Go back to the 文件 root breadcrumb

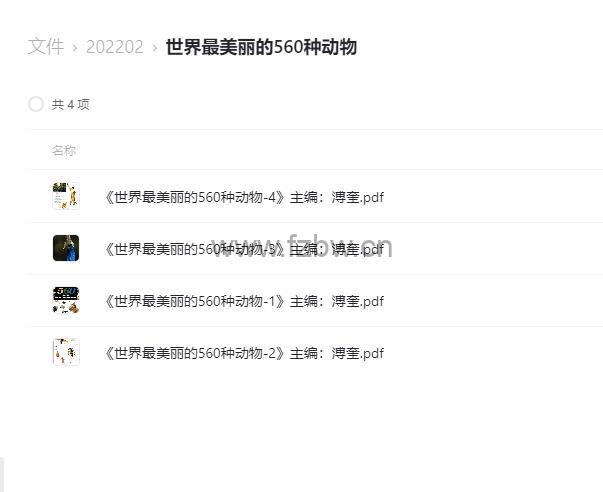[x=46, y=47]
